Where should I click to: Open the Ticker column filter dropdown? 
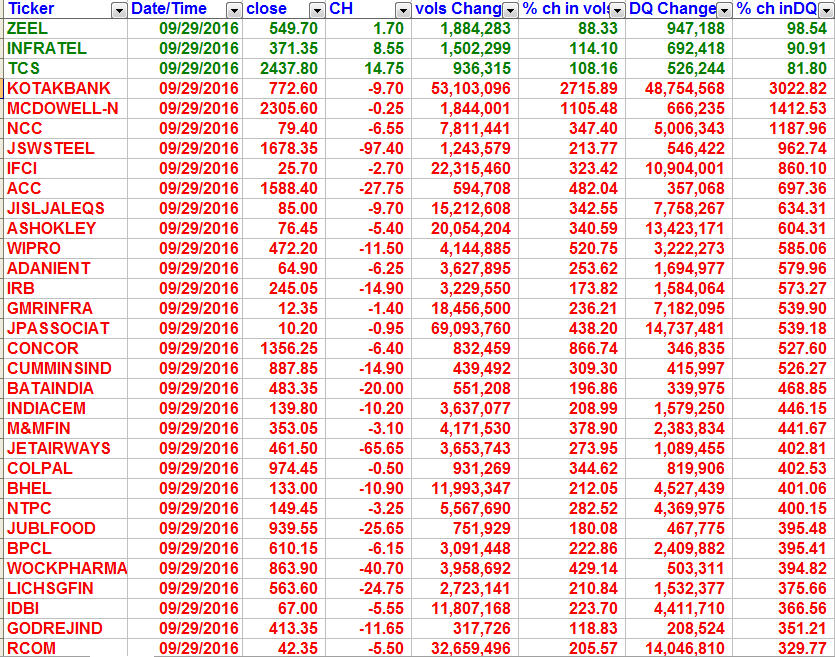pos(118,9)
